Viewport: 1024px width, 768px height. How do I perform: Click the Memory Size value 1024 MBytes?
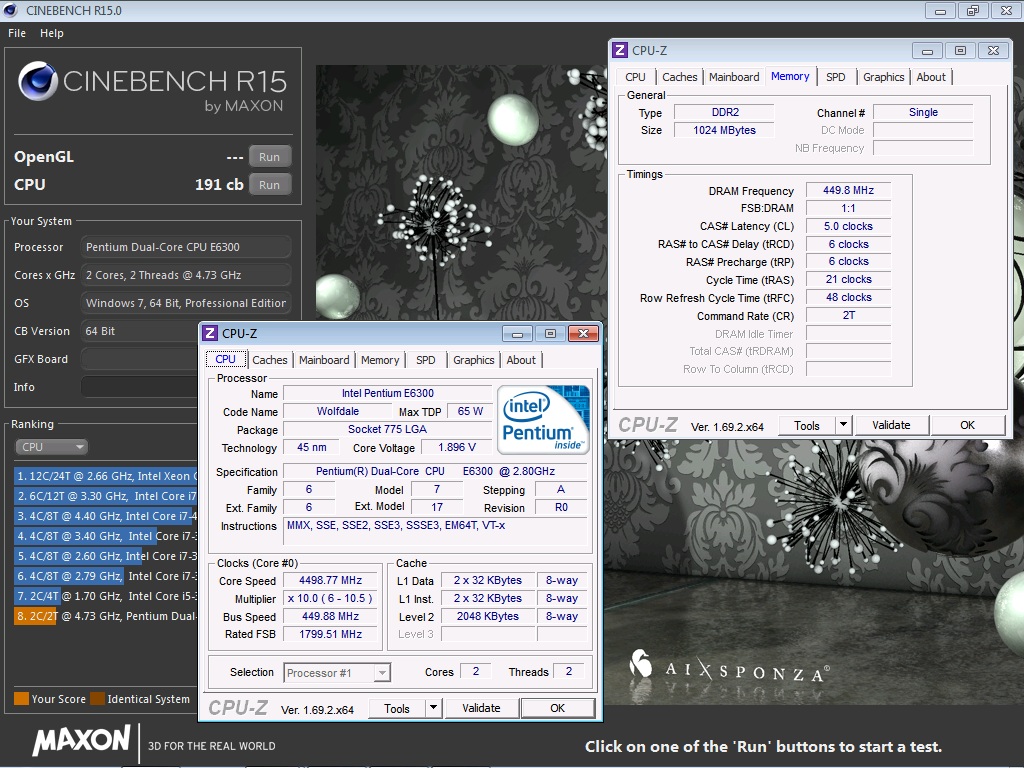[724, 130]
